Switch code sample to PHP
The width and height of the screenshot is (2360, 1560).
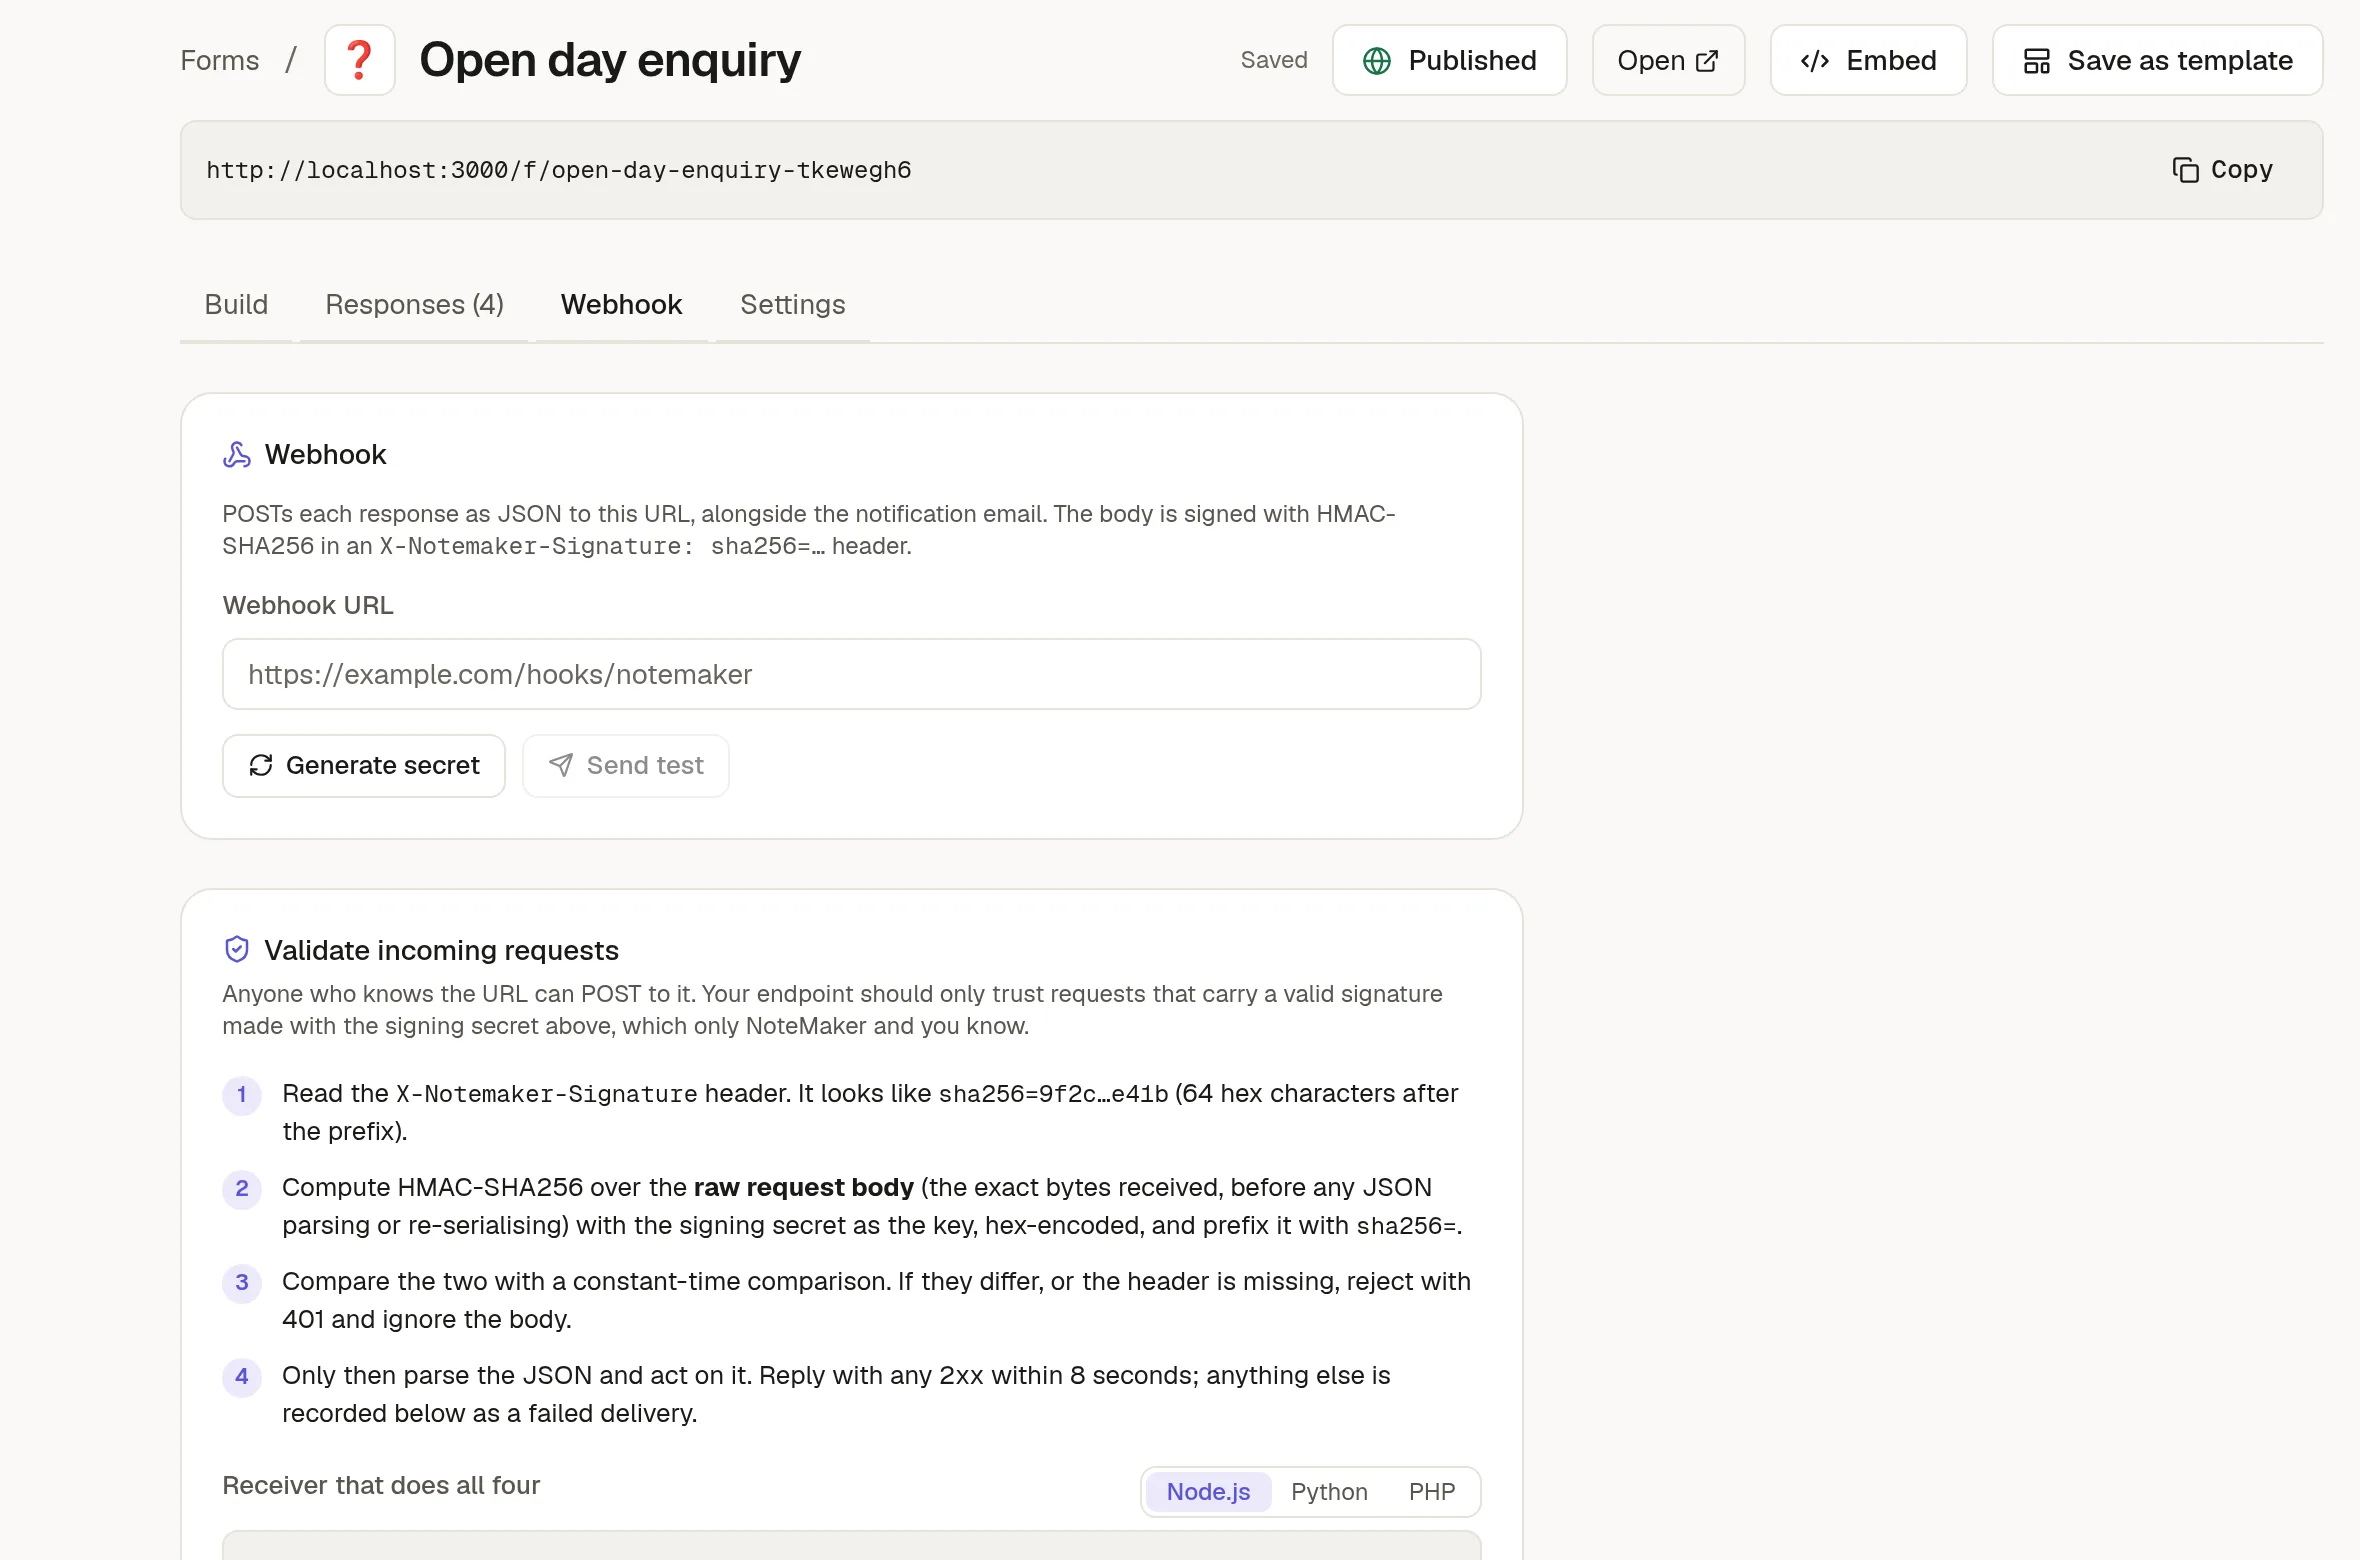pos(1431,1491)
